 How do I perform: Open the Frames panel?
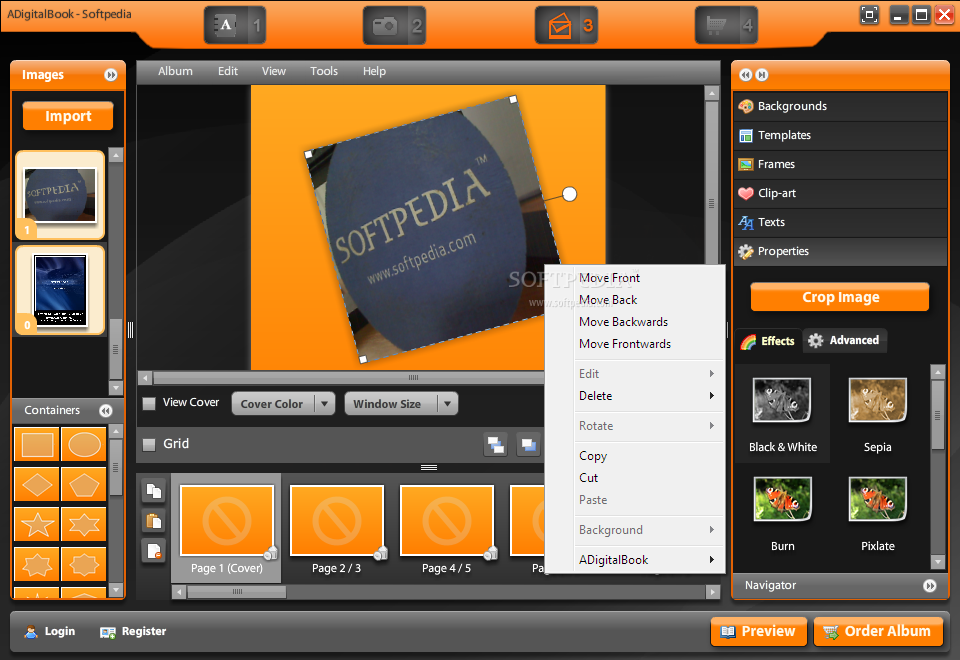(840, 164)
